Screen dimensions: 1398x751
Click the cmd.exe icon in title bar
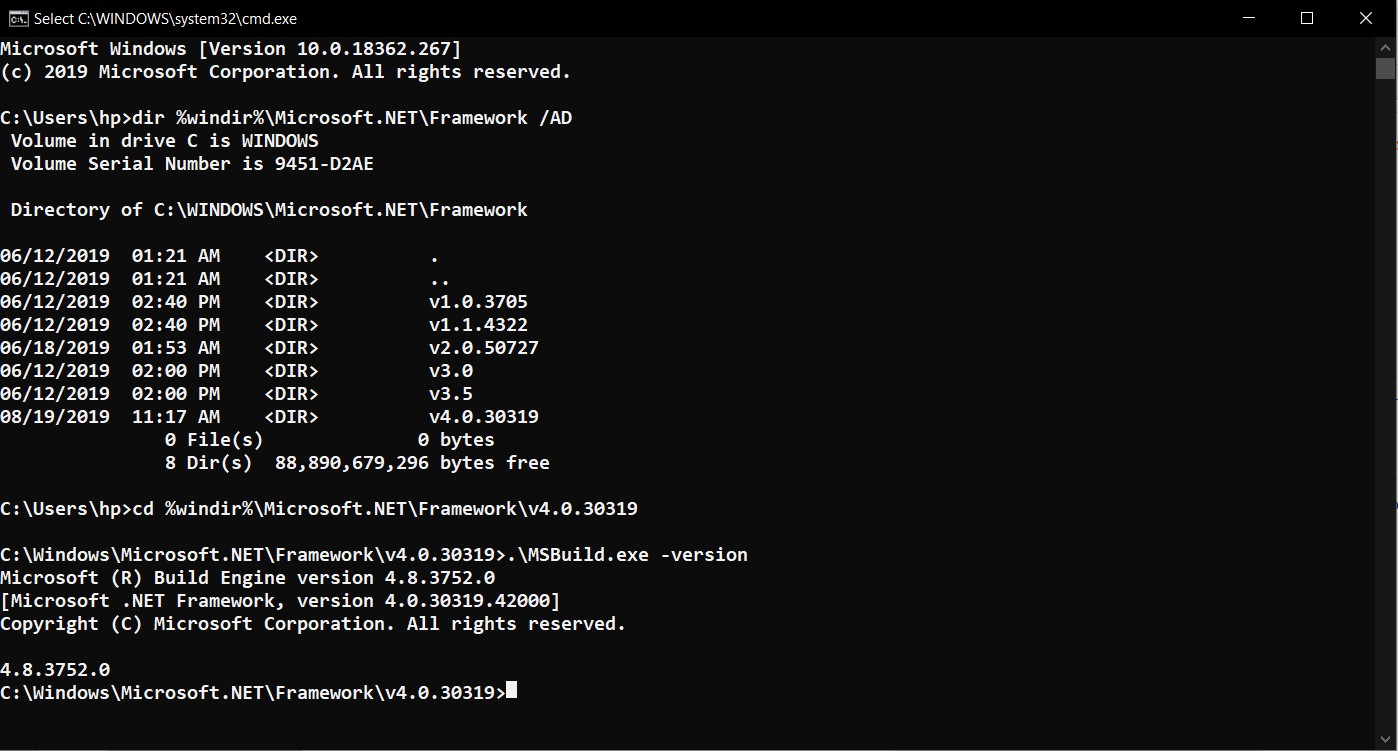point(18,18)
